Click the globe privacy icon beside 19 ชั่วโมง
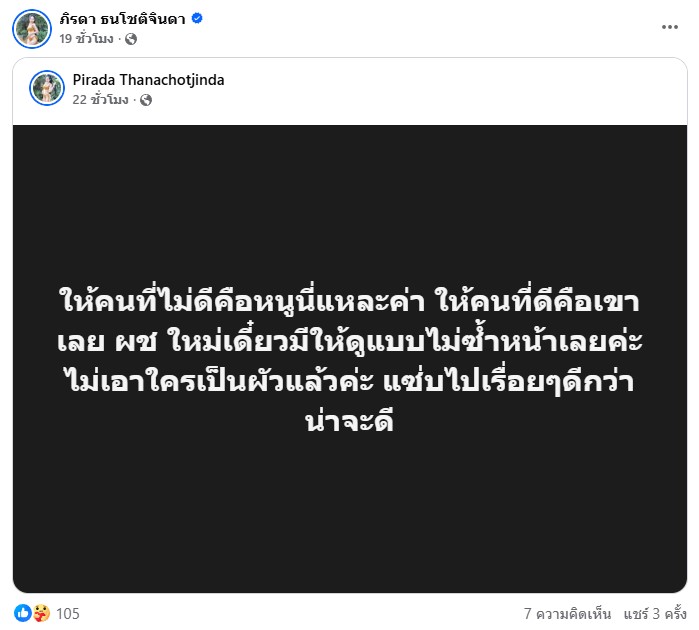The image size is (699, 630). 131,39
